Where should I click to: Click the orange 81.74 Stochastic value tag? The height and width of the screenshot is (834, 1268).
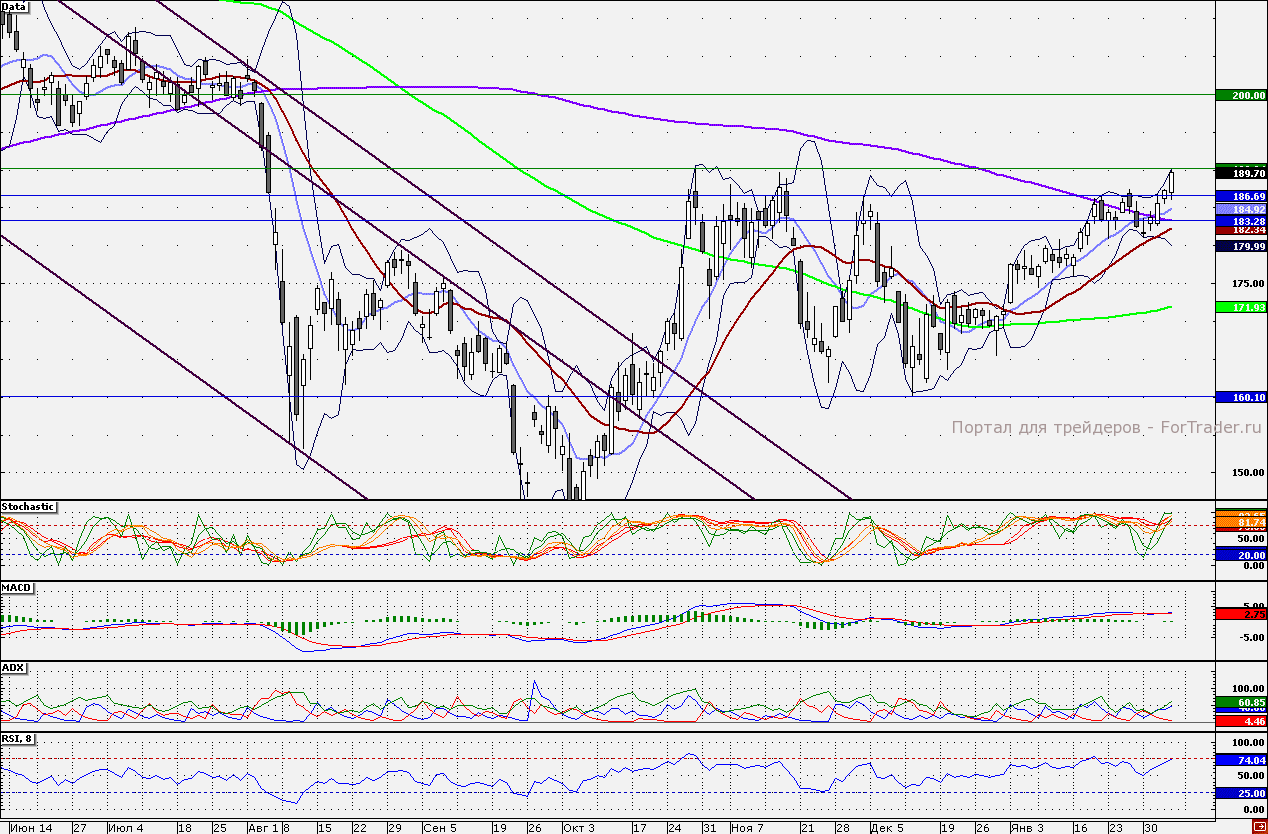1241,523
